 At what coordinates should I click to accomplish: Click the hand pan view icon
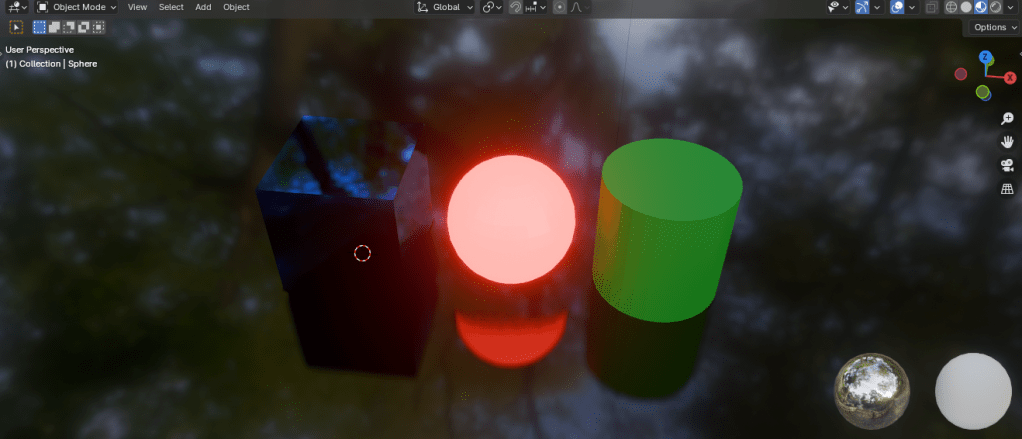click(x=1008, y=142)
